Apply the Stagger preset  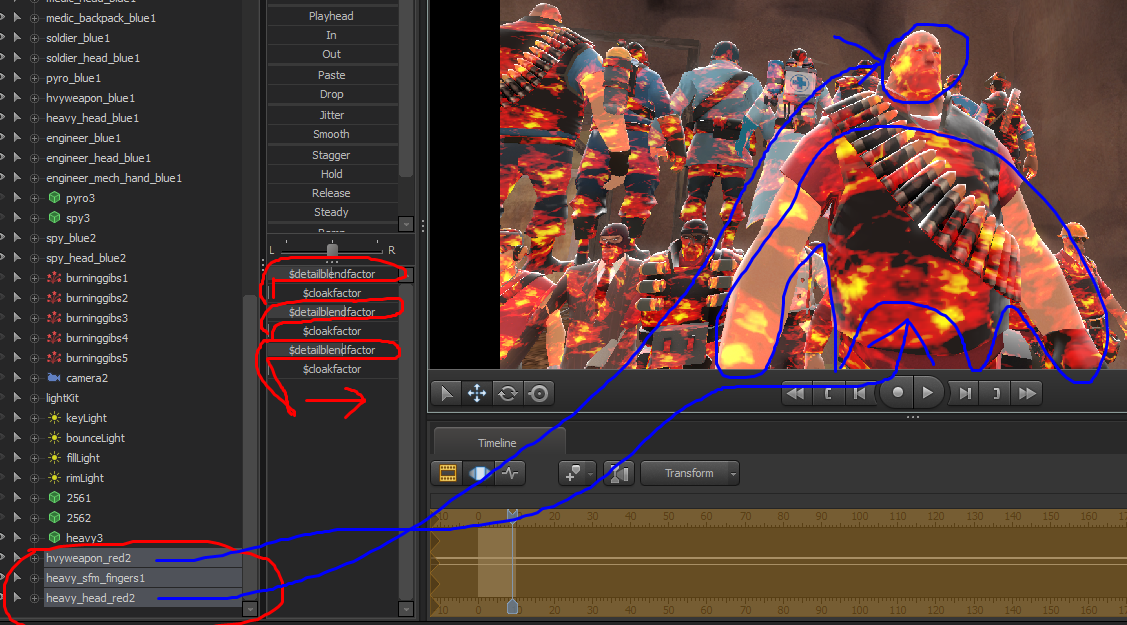point(331,155)
